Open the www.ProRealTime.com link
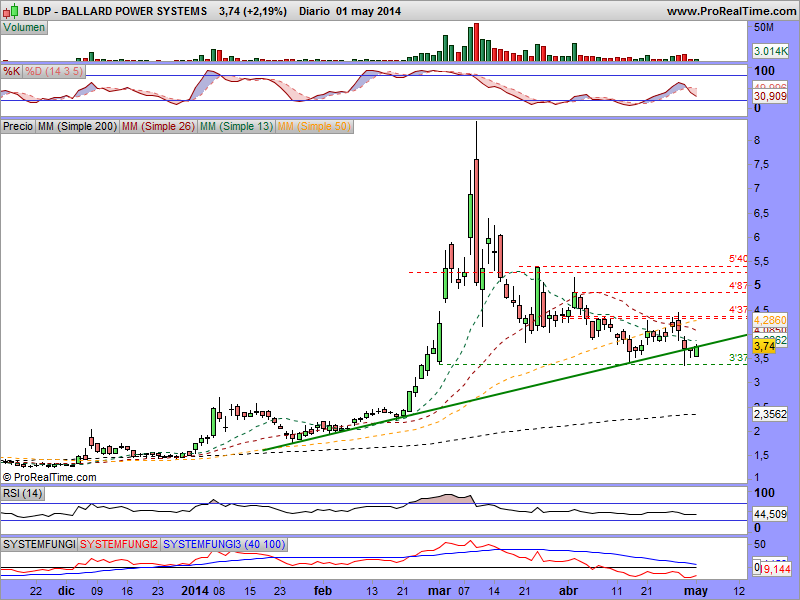 [x=731, y=11]
